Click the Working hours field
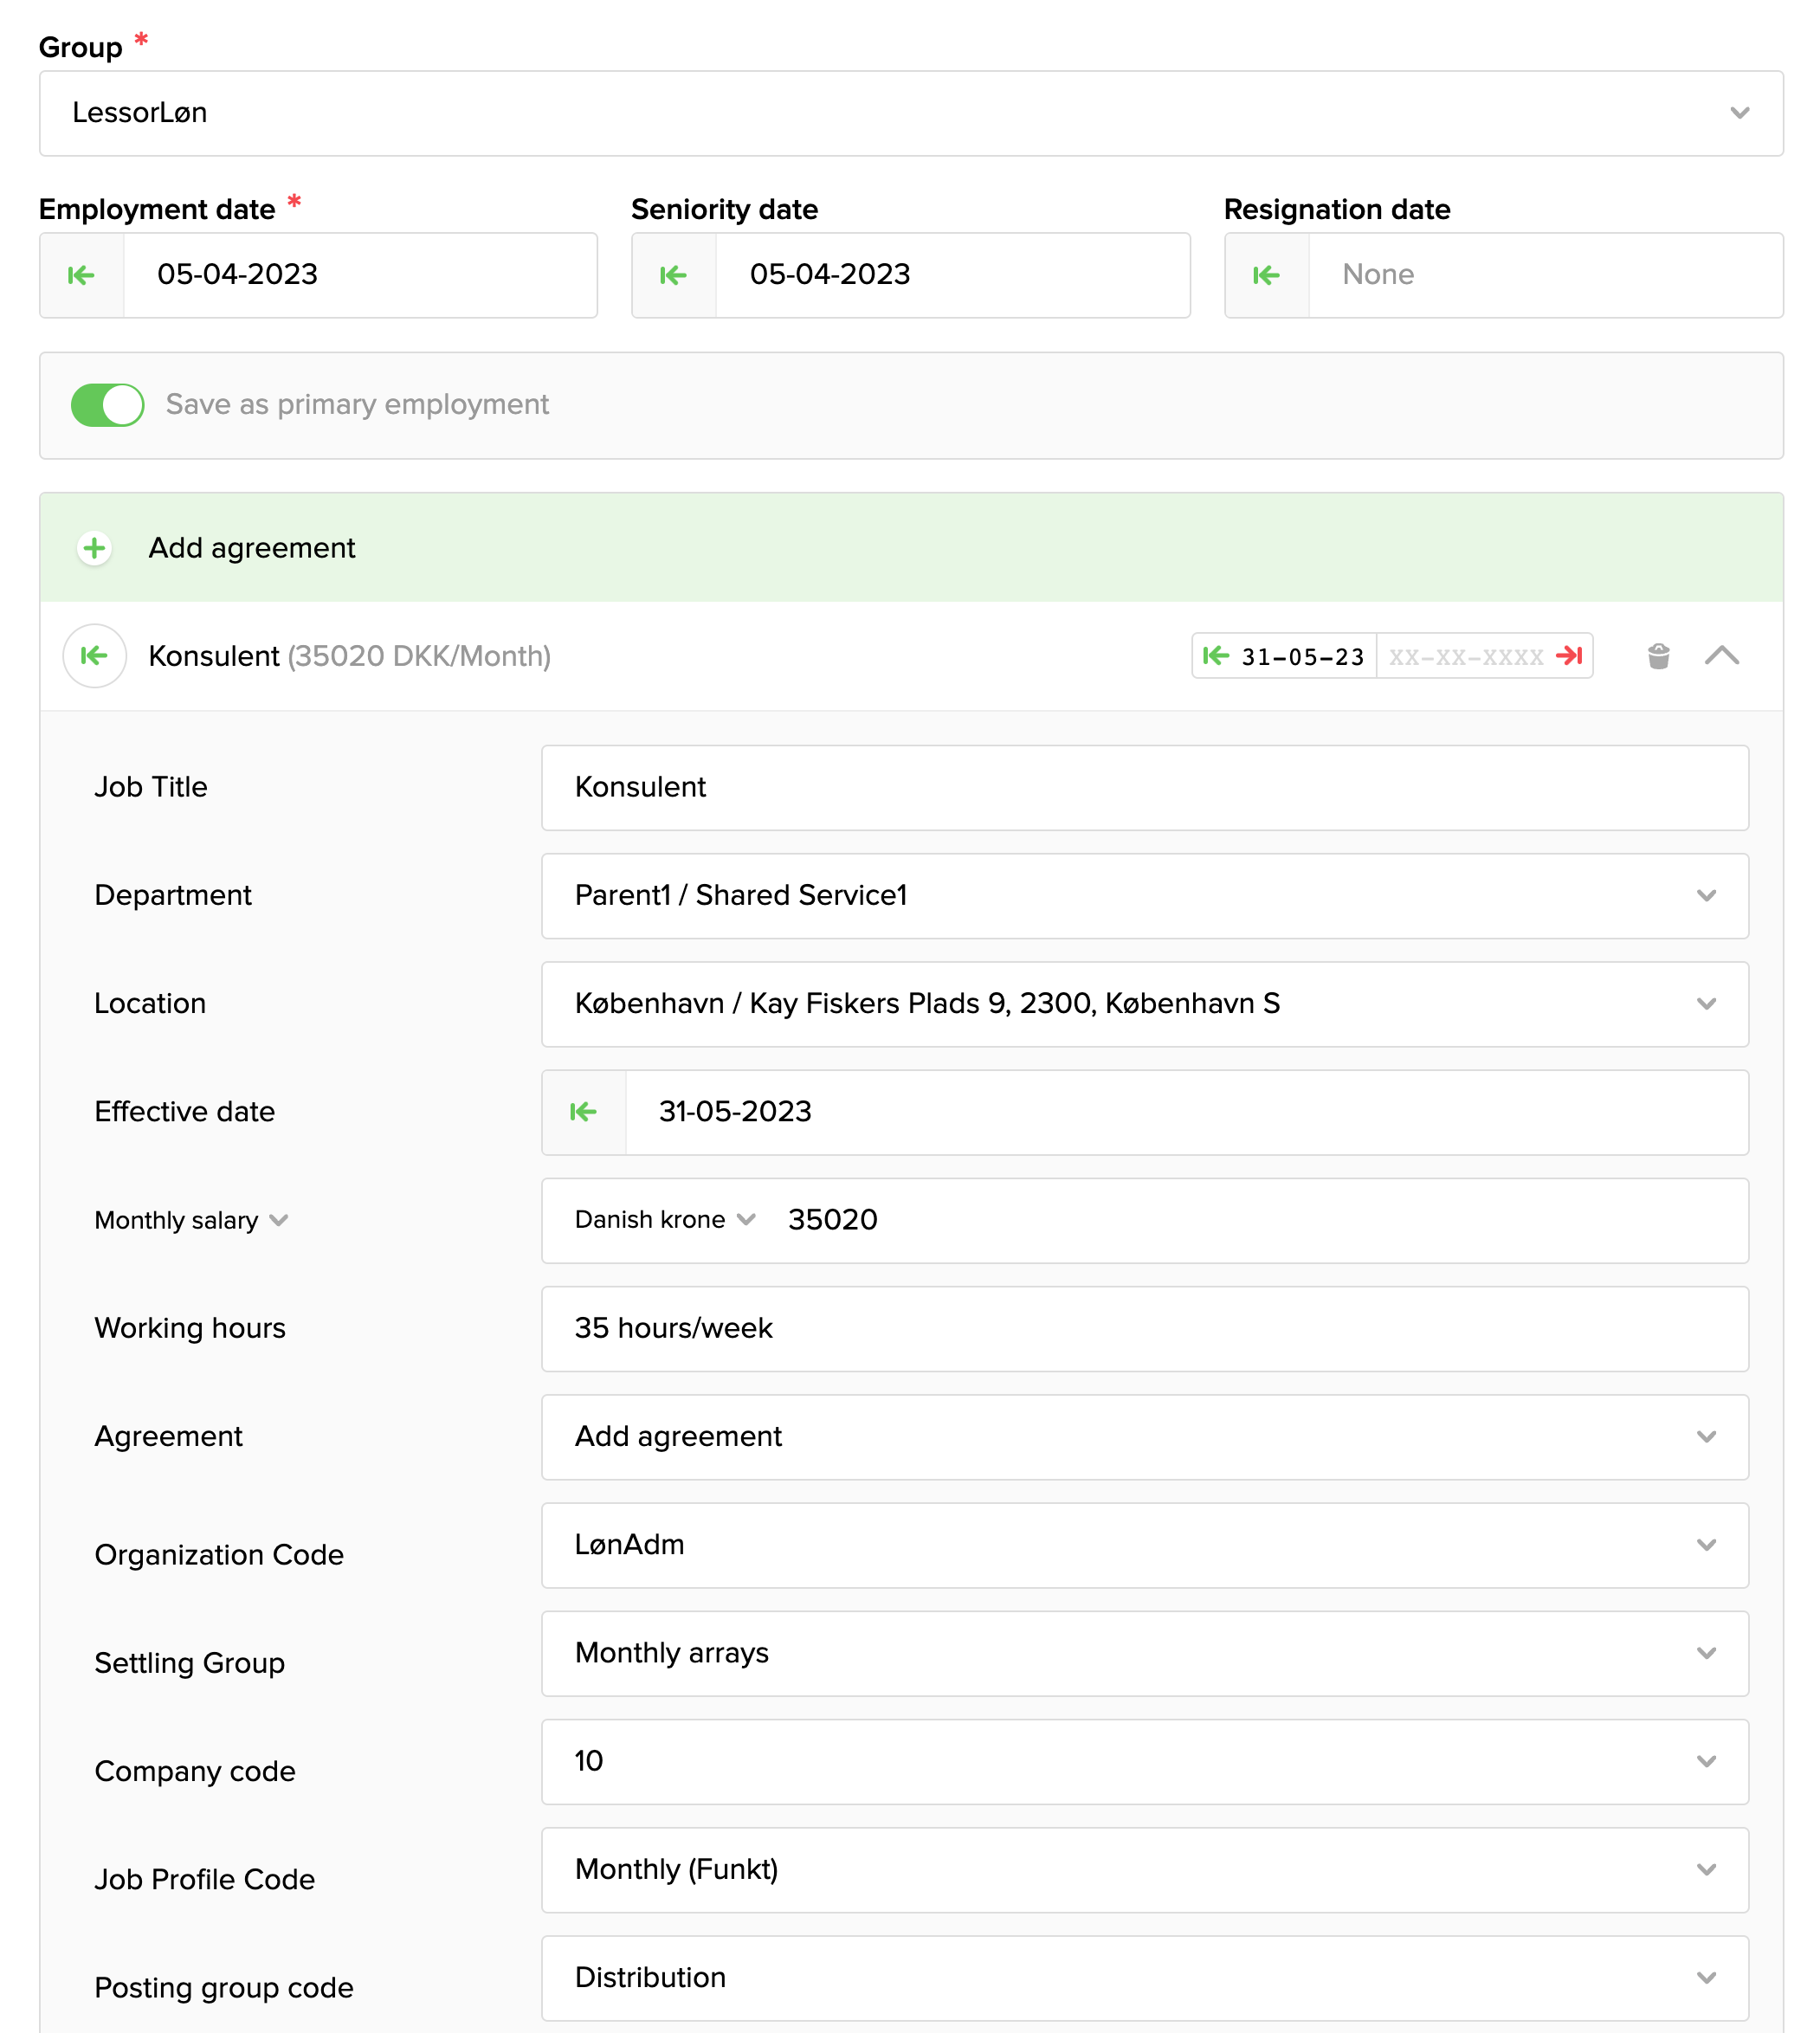Image resolution: width=1820 pixels, height=2033 pixels. click(x=1144, y=1329)
